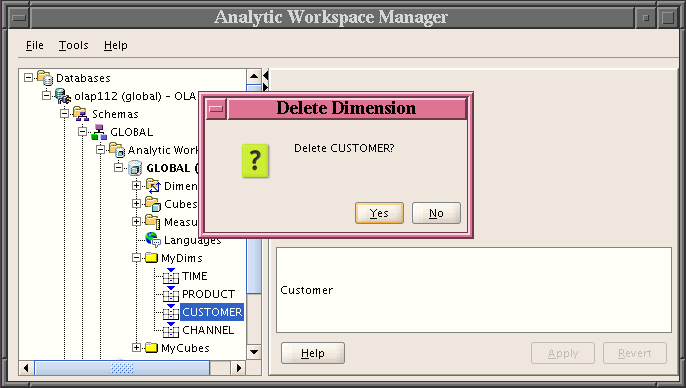Select the olap112 database connection icon
This screenshot has width=686, height=388.
click(63, 96)
